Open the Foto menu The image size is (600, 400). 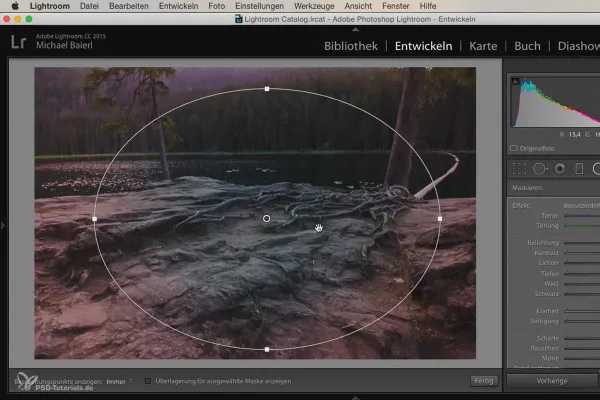[x=217, y=6]
